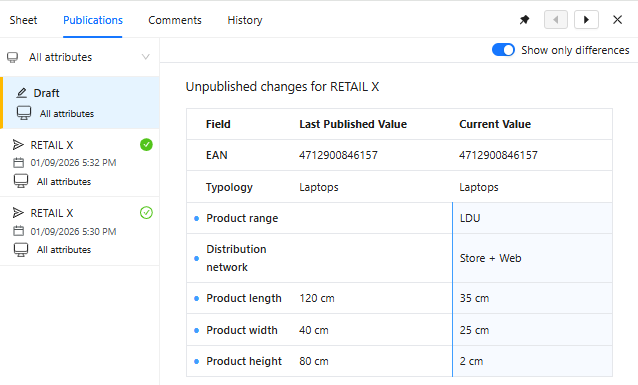
Task: Click filled green check of 5:32 PM publication
Action: [146, 144]
